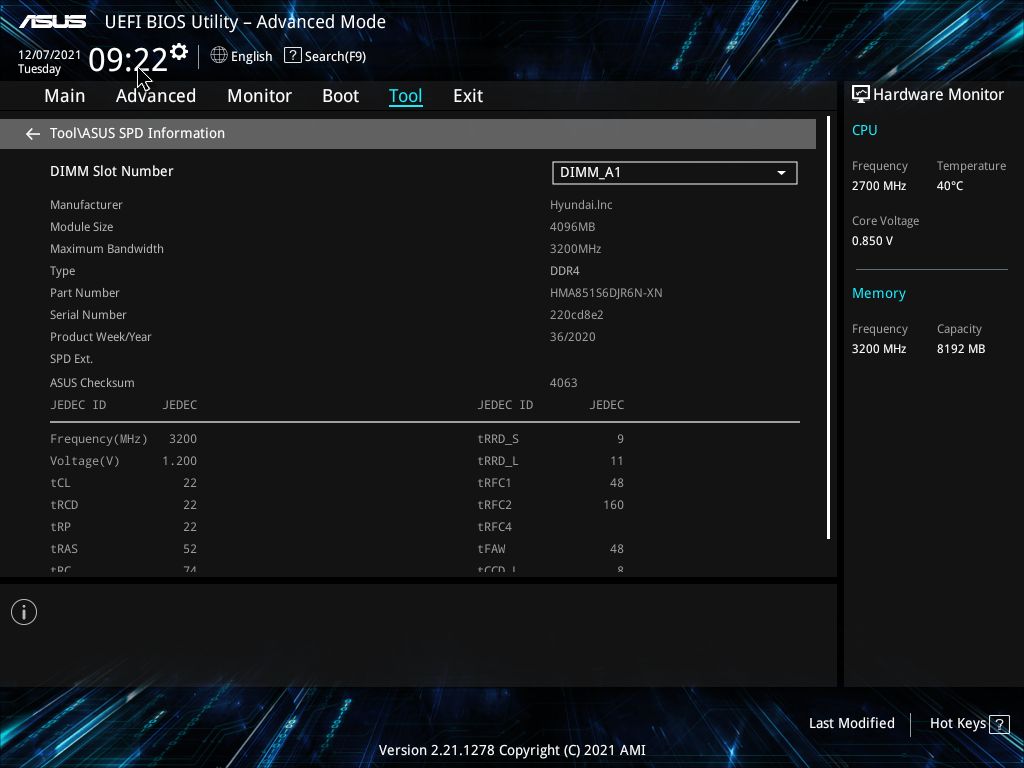Open Hot Keys
1024x768 pixels.
click(x=957, y=723)
